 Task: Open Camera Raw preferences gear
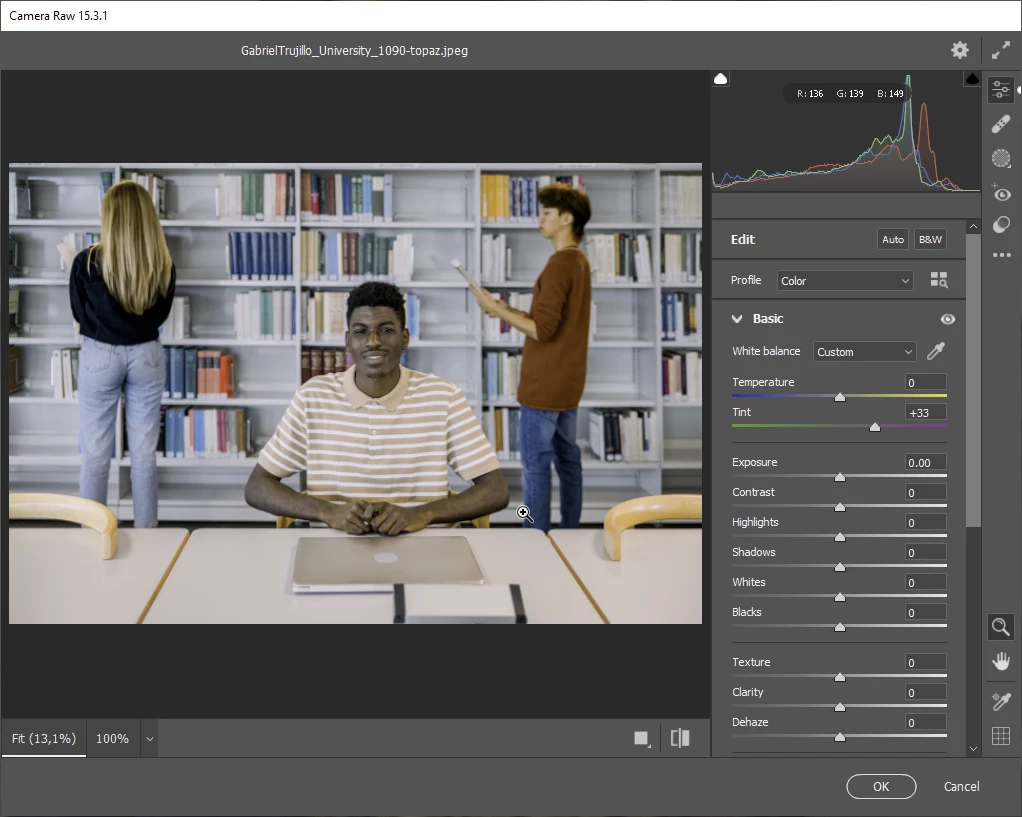tap(959, 50)
